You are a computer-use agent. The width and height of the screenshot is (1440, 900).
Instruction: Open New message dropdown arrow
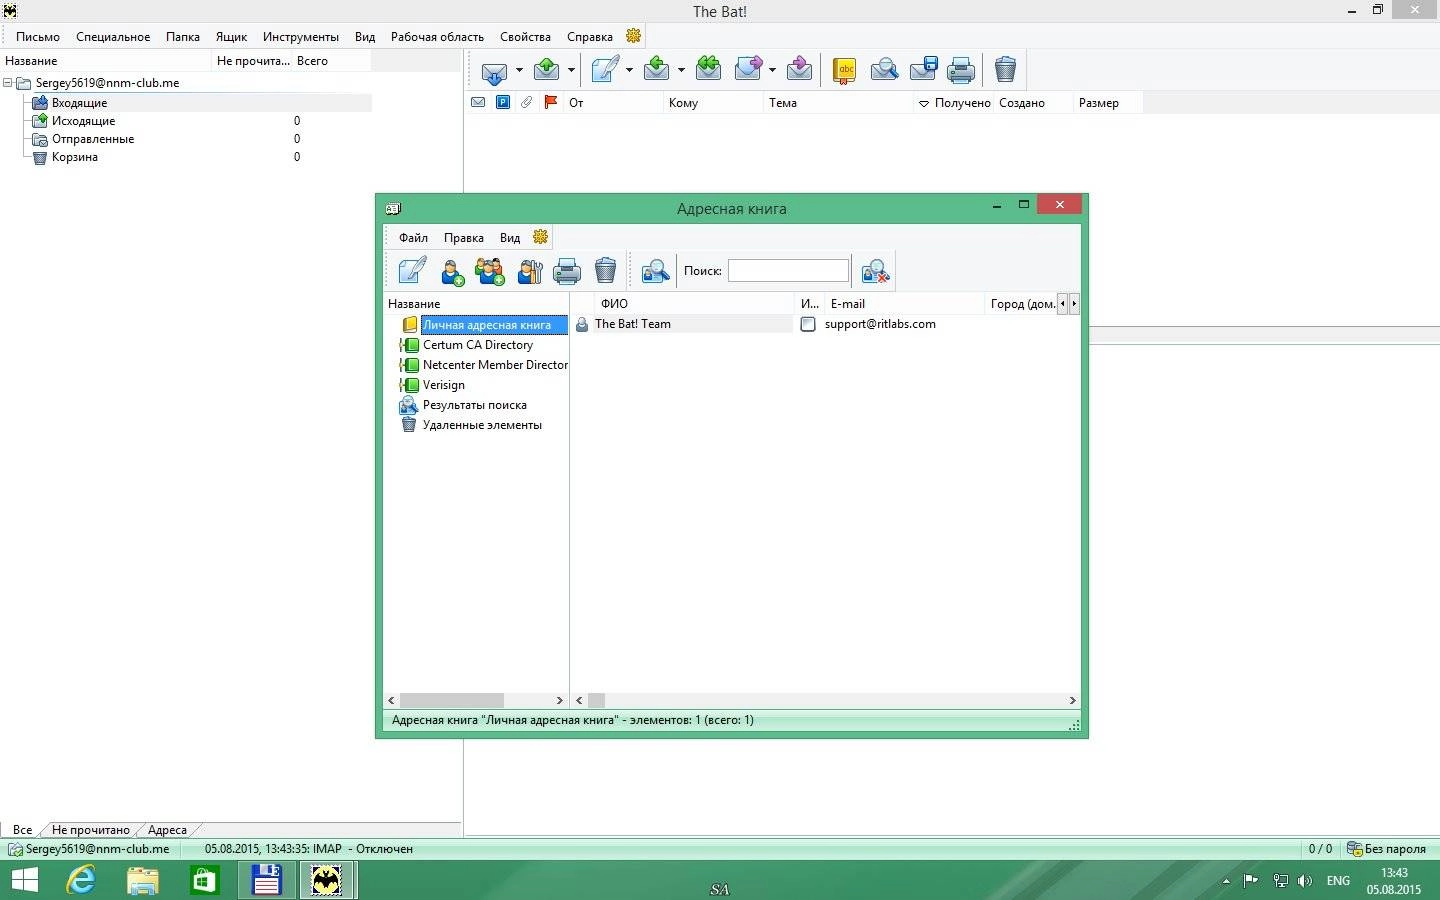coord(629,70)
